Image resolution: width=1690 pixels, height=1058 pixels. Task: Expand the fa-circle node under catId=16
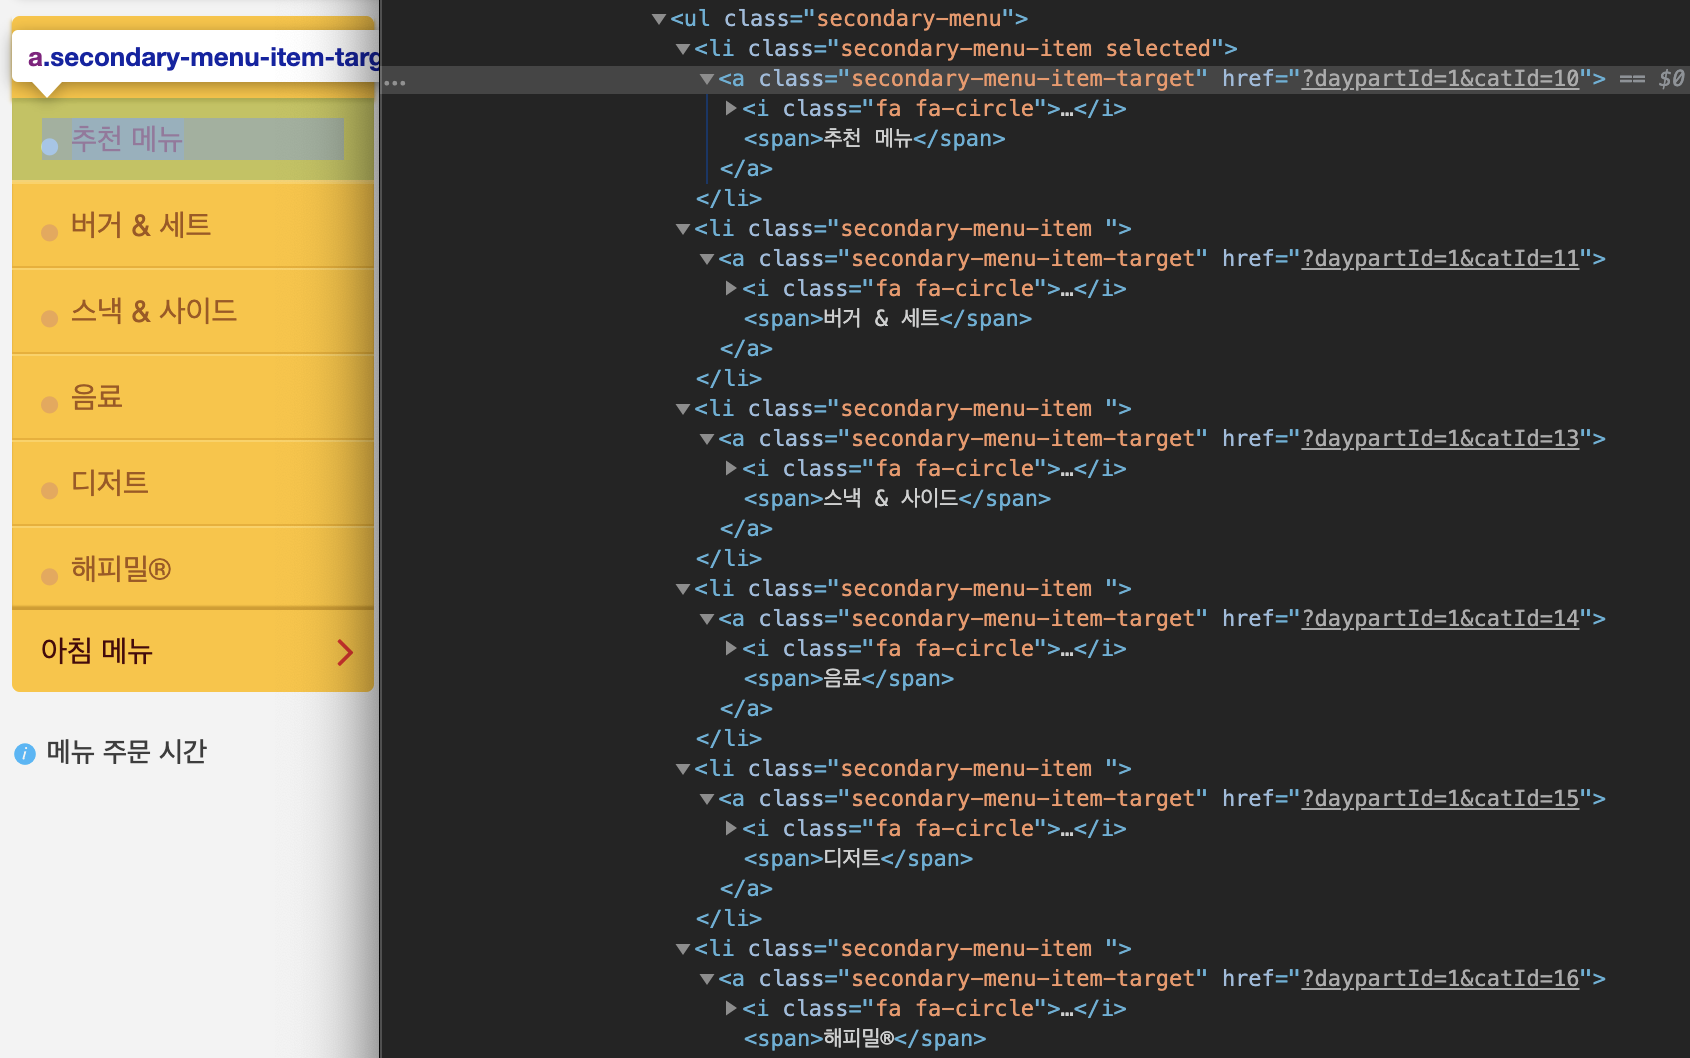[731, 1008]
